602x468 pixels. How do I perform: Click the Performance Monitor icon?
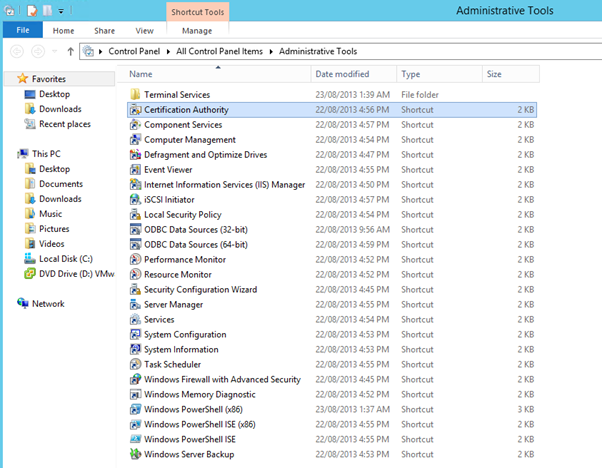coord(136,260)
